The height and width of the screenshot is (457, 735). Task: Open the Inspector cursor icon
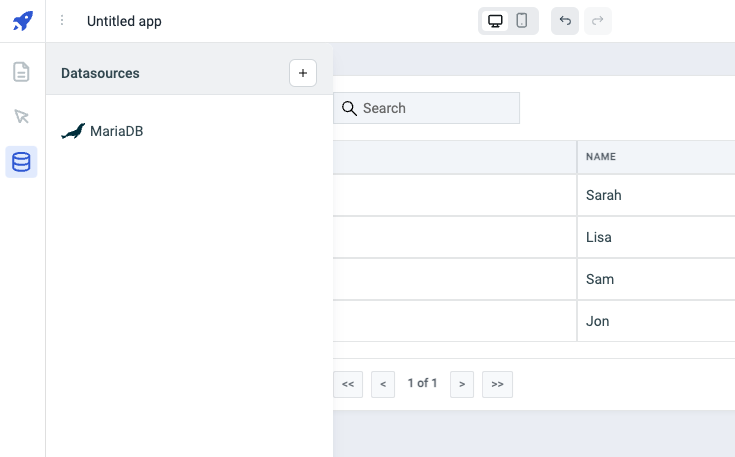pyautogui.click(x=22, y=117)
